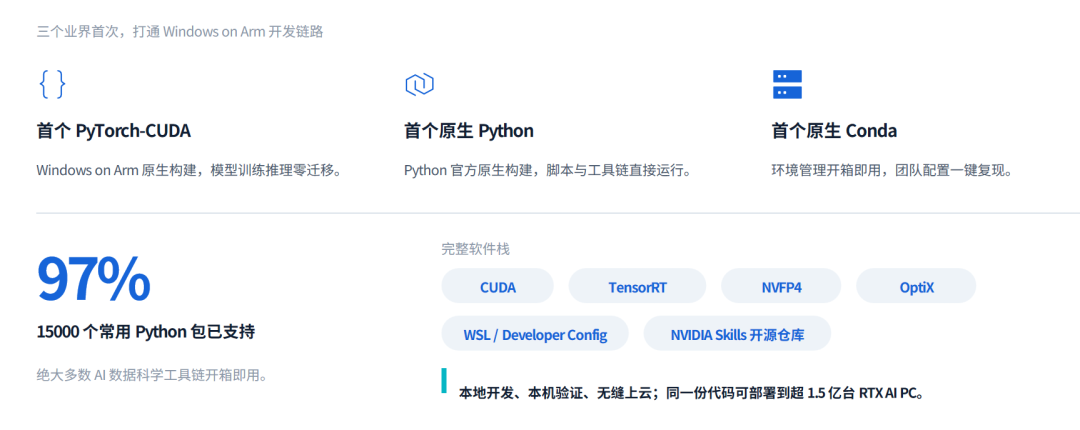Select the OptiX pill

(916, 286)
